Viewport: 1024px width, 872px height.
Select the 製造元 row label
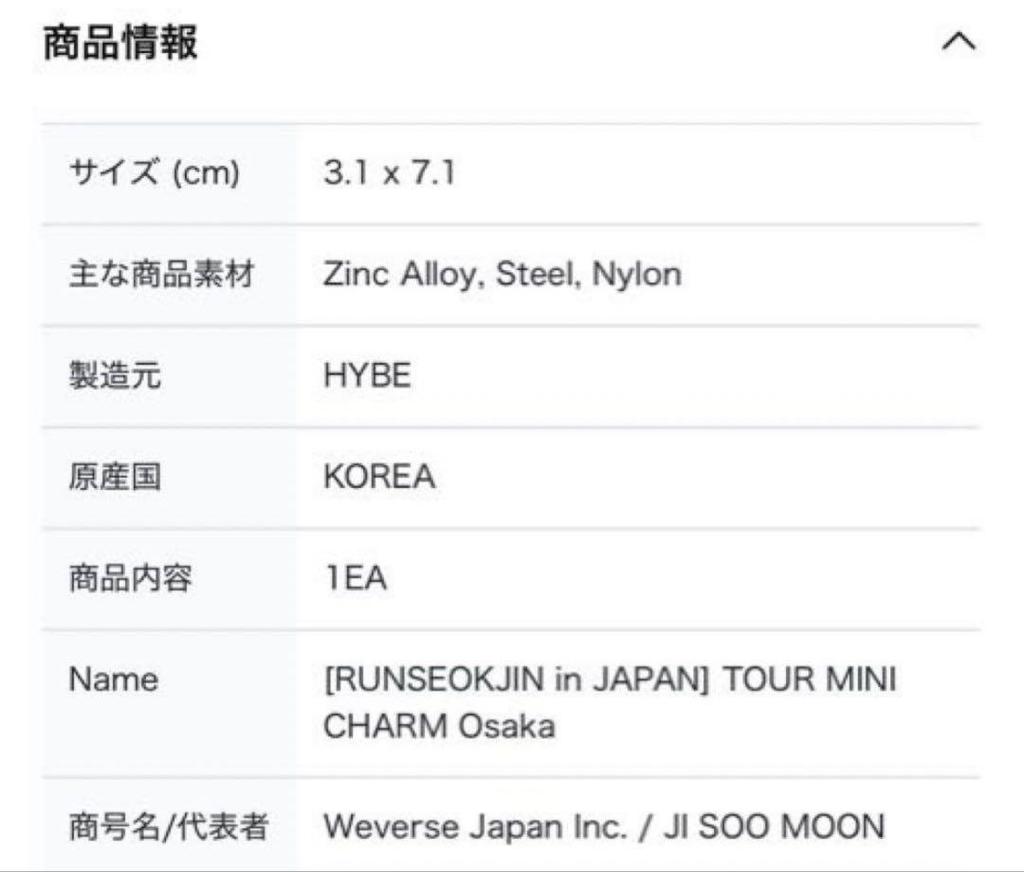(x=114, y=376)
